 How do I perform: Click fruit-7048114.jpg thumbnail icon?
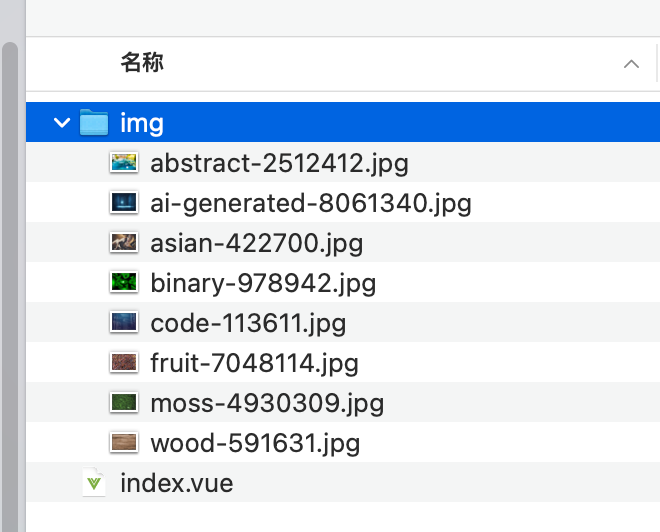[124, 362]
